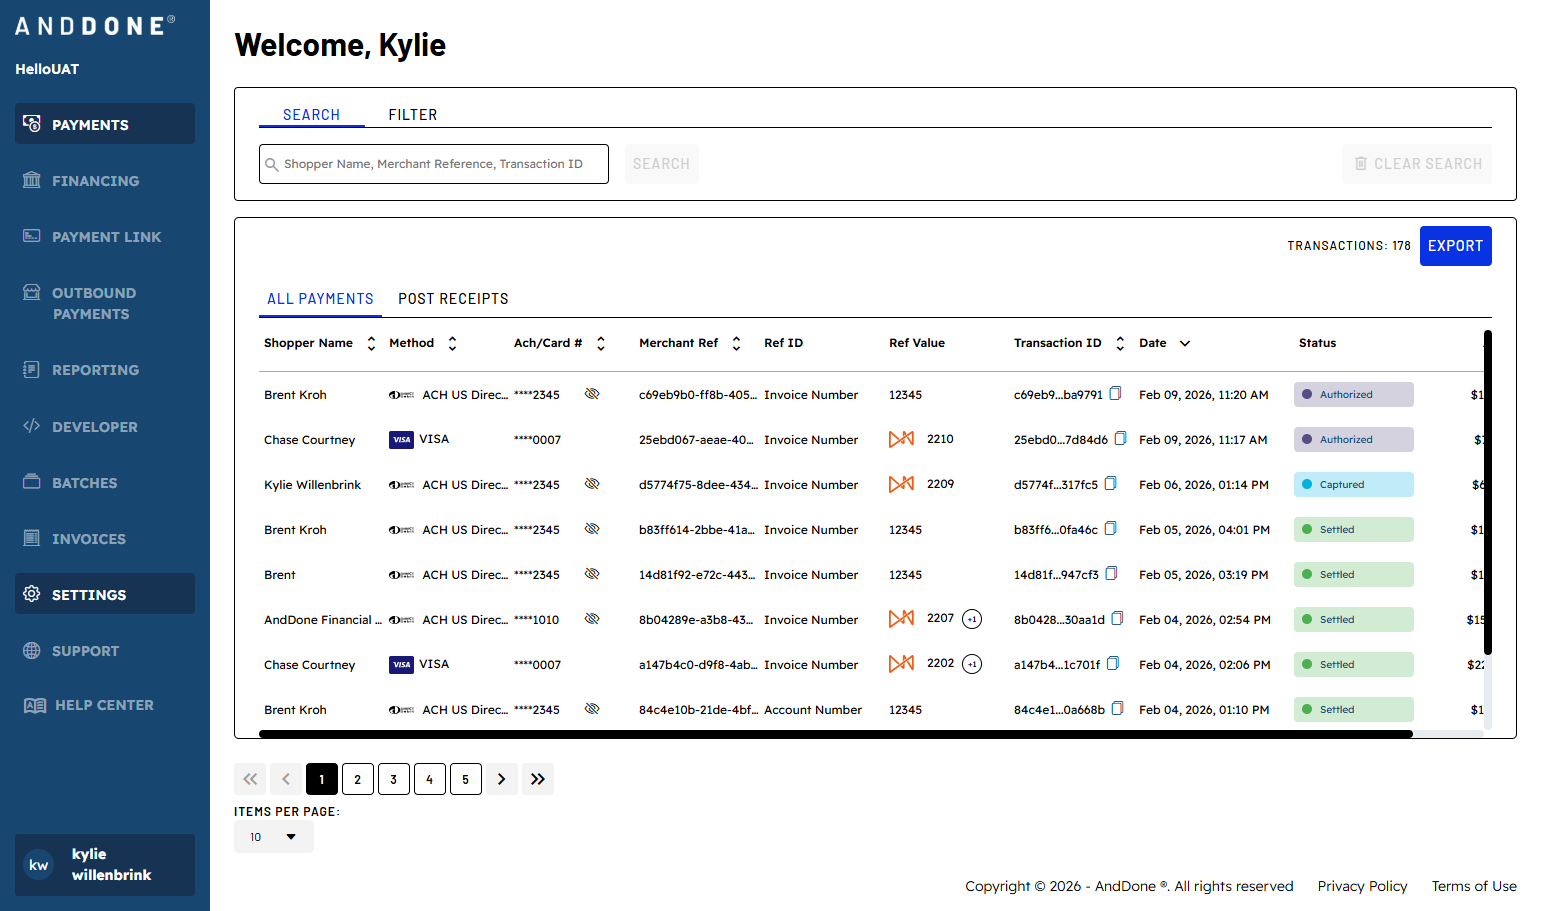This screenshot has height=911, width=1541.
Task: Copy transaction ID 25ebd0...7d84d6
Action: 1121,439
